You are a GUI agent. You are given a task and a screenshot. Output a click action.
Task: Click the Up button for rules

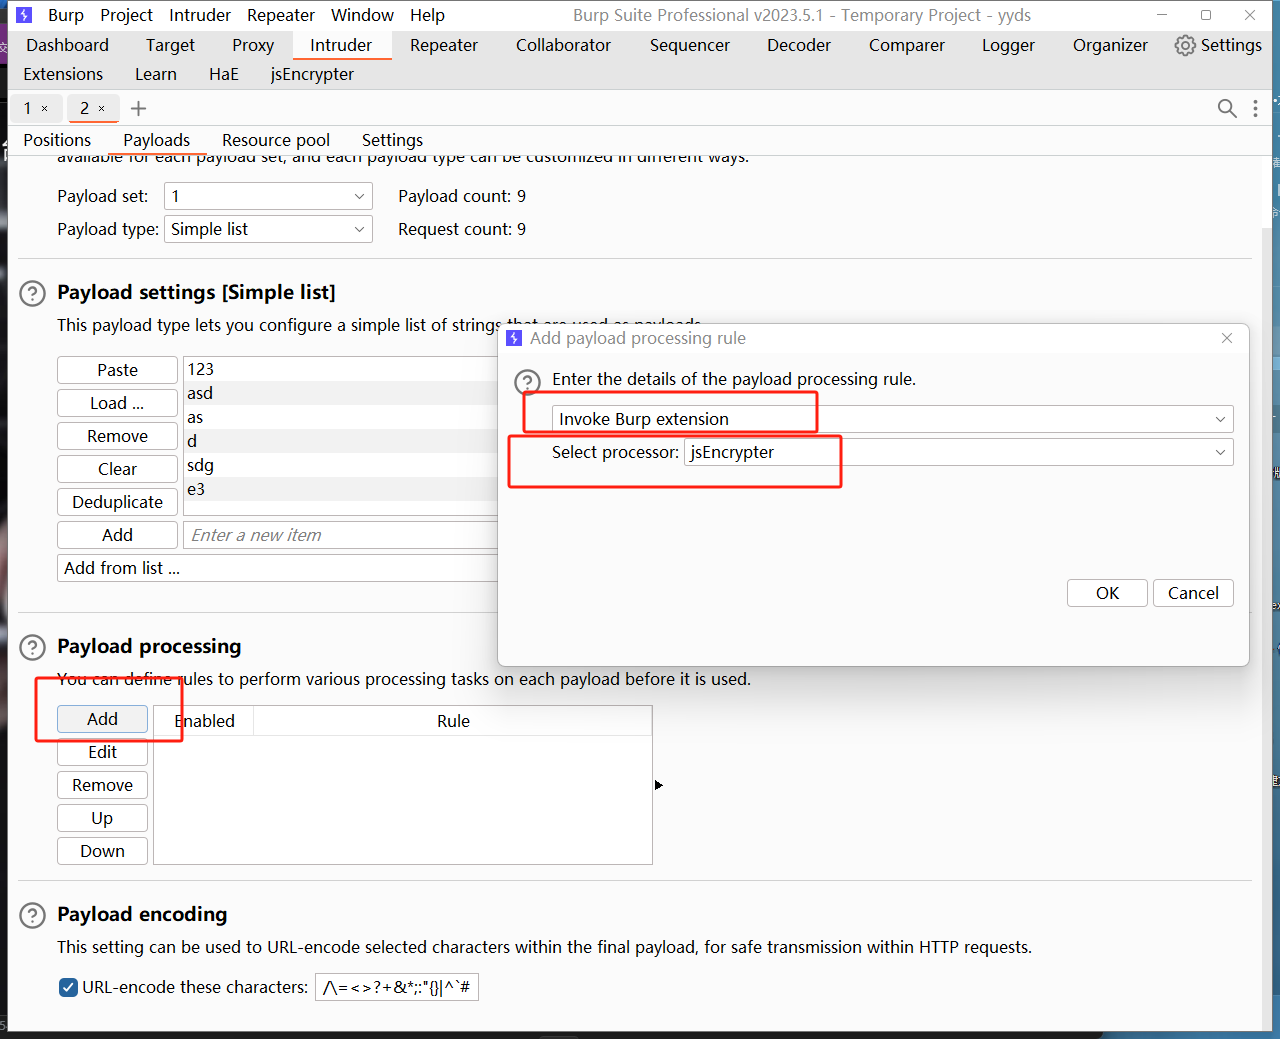(102, 818)
